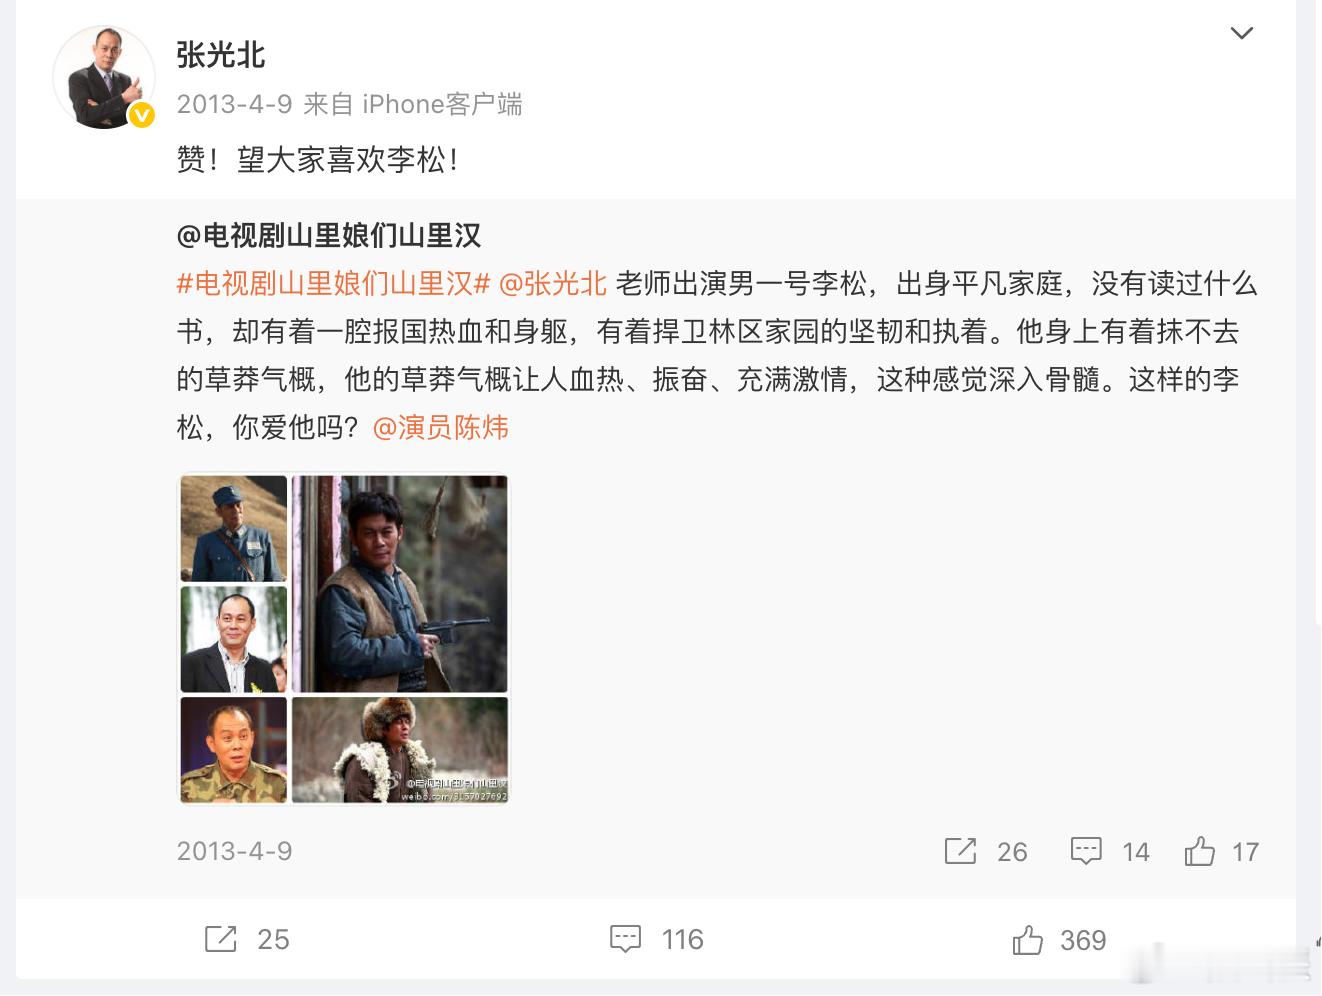Screen dimensions: 1322x996
Task: Open @电视剧山里娘们山里汉 original author link
Action: tap(329, 236)
